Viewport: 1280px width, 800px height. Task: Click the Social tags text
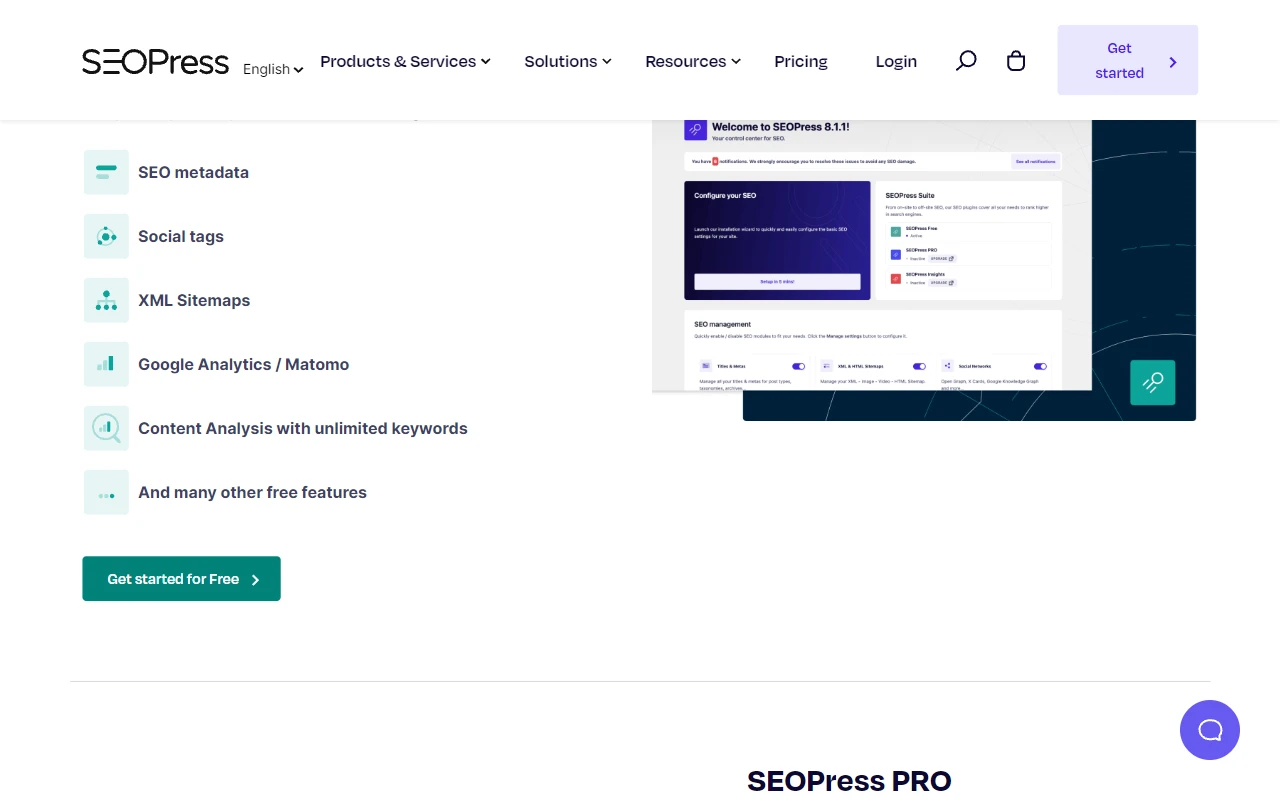(x=181, y=236)
